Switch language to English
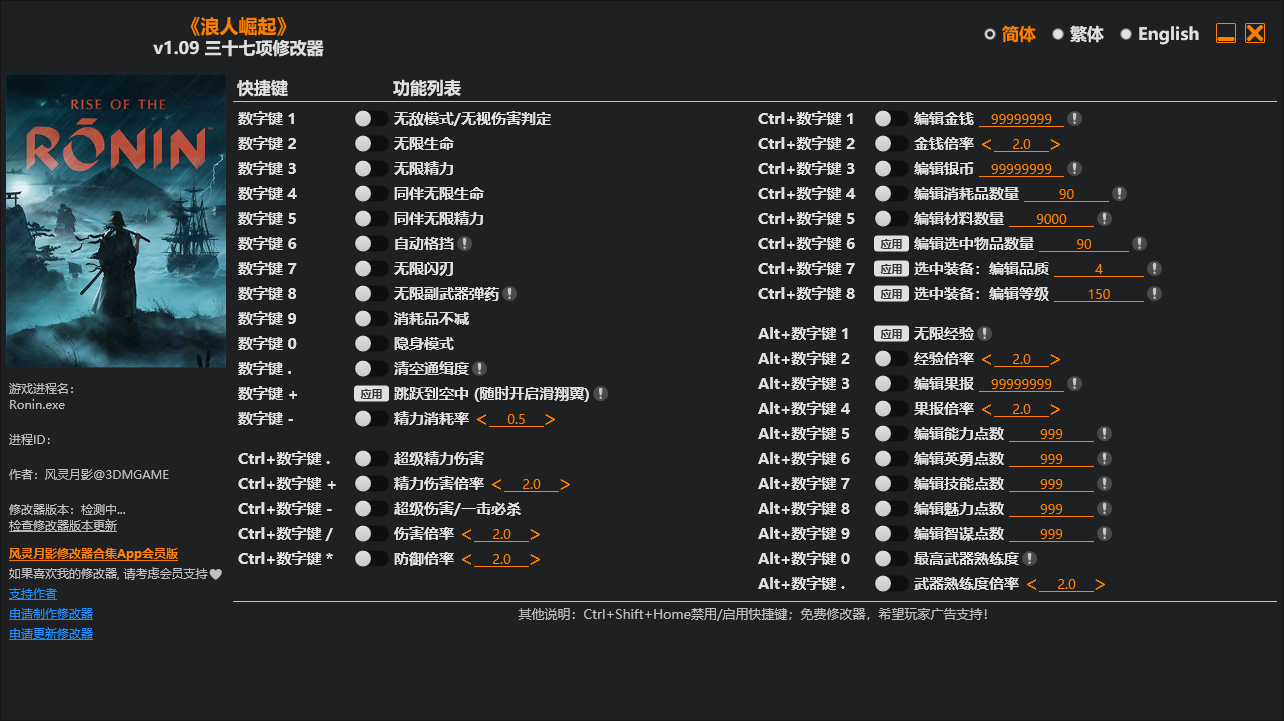 tap(1159, 34)
